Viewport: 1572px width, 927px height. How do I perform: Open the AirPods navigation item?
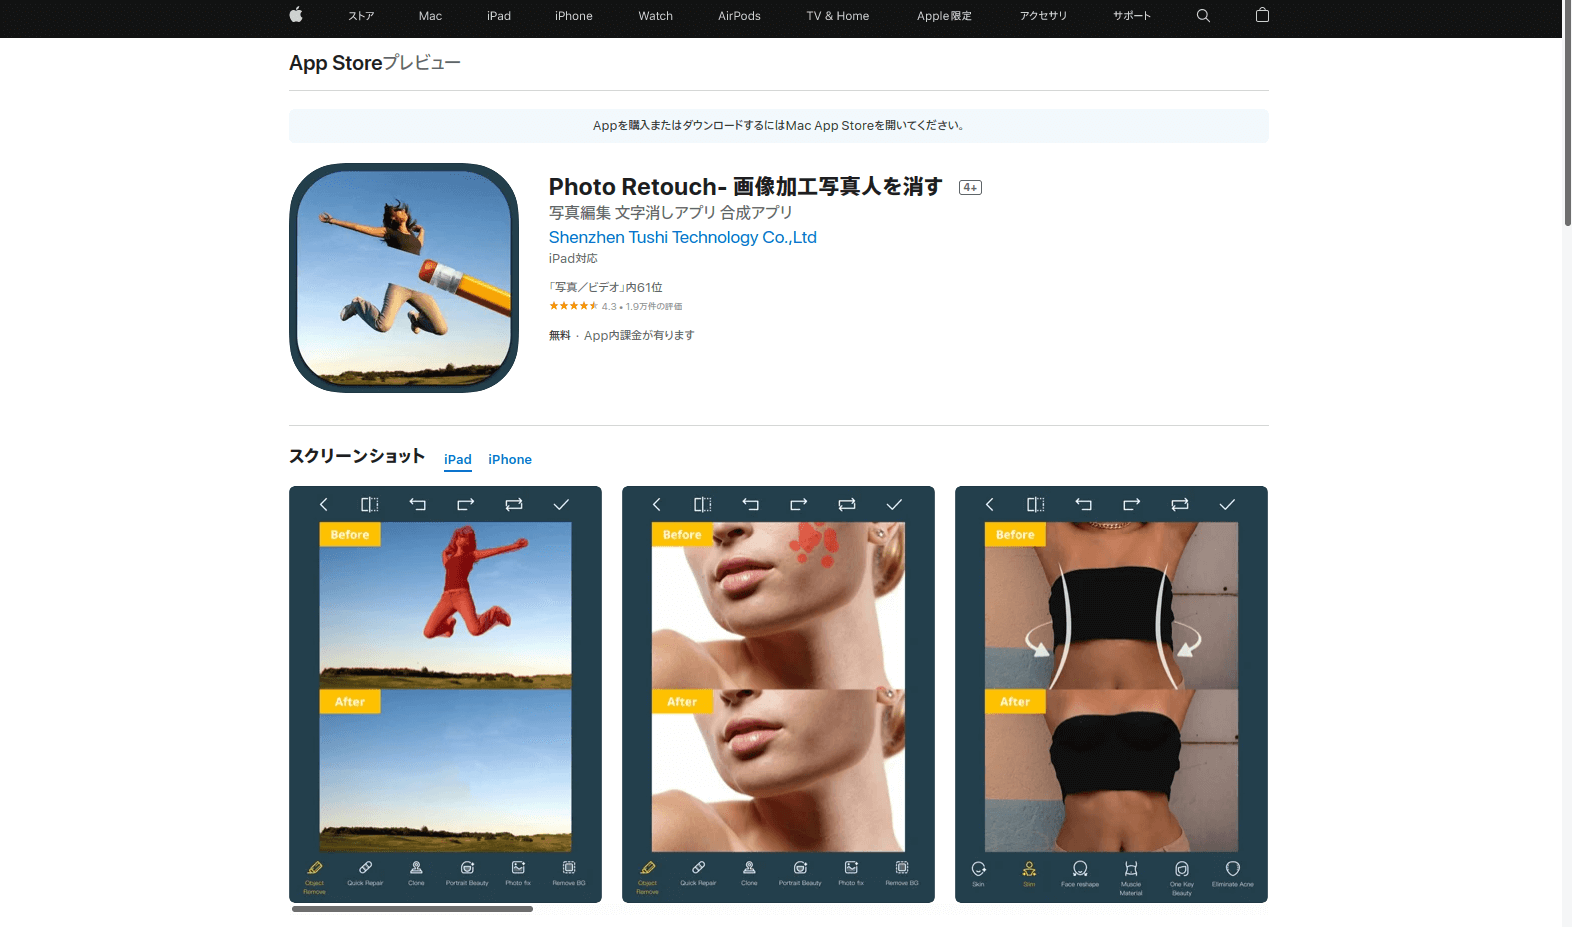(739, 16)
